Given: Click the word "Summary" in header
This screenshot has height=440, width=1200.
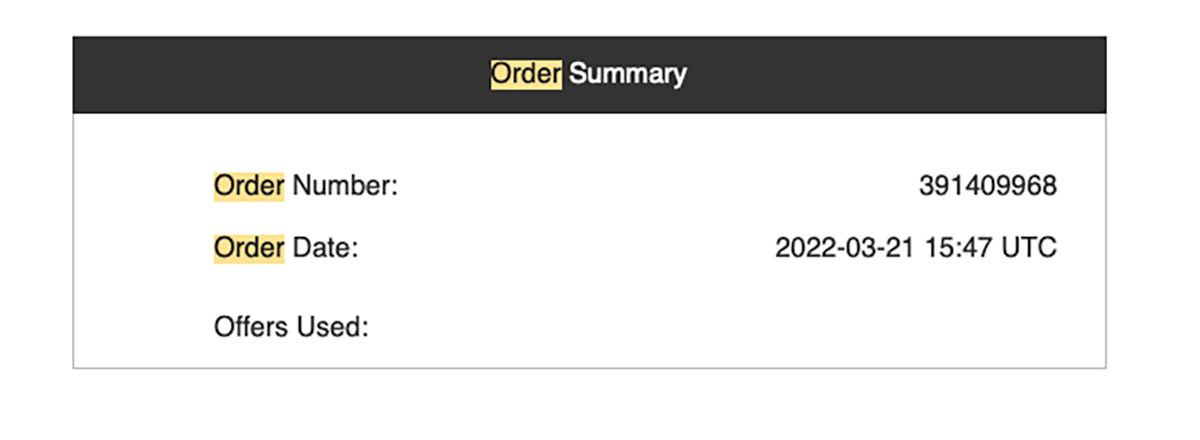Looking at the screenshot, I should (x=628, y=74).
